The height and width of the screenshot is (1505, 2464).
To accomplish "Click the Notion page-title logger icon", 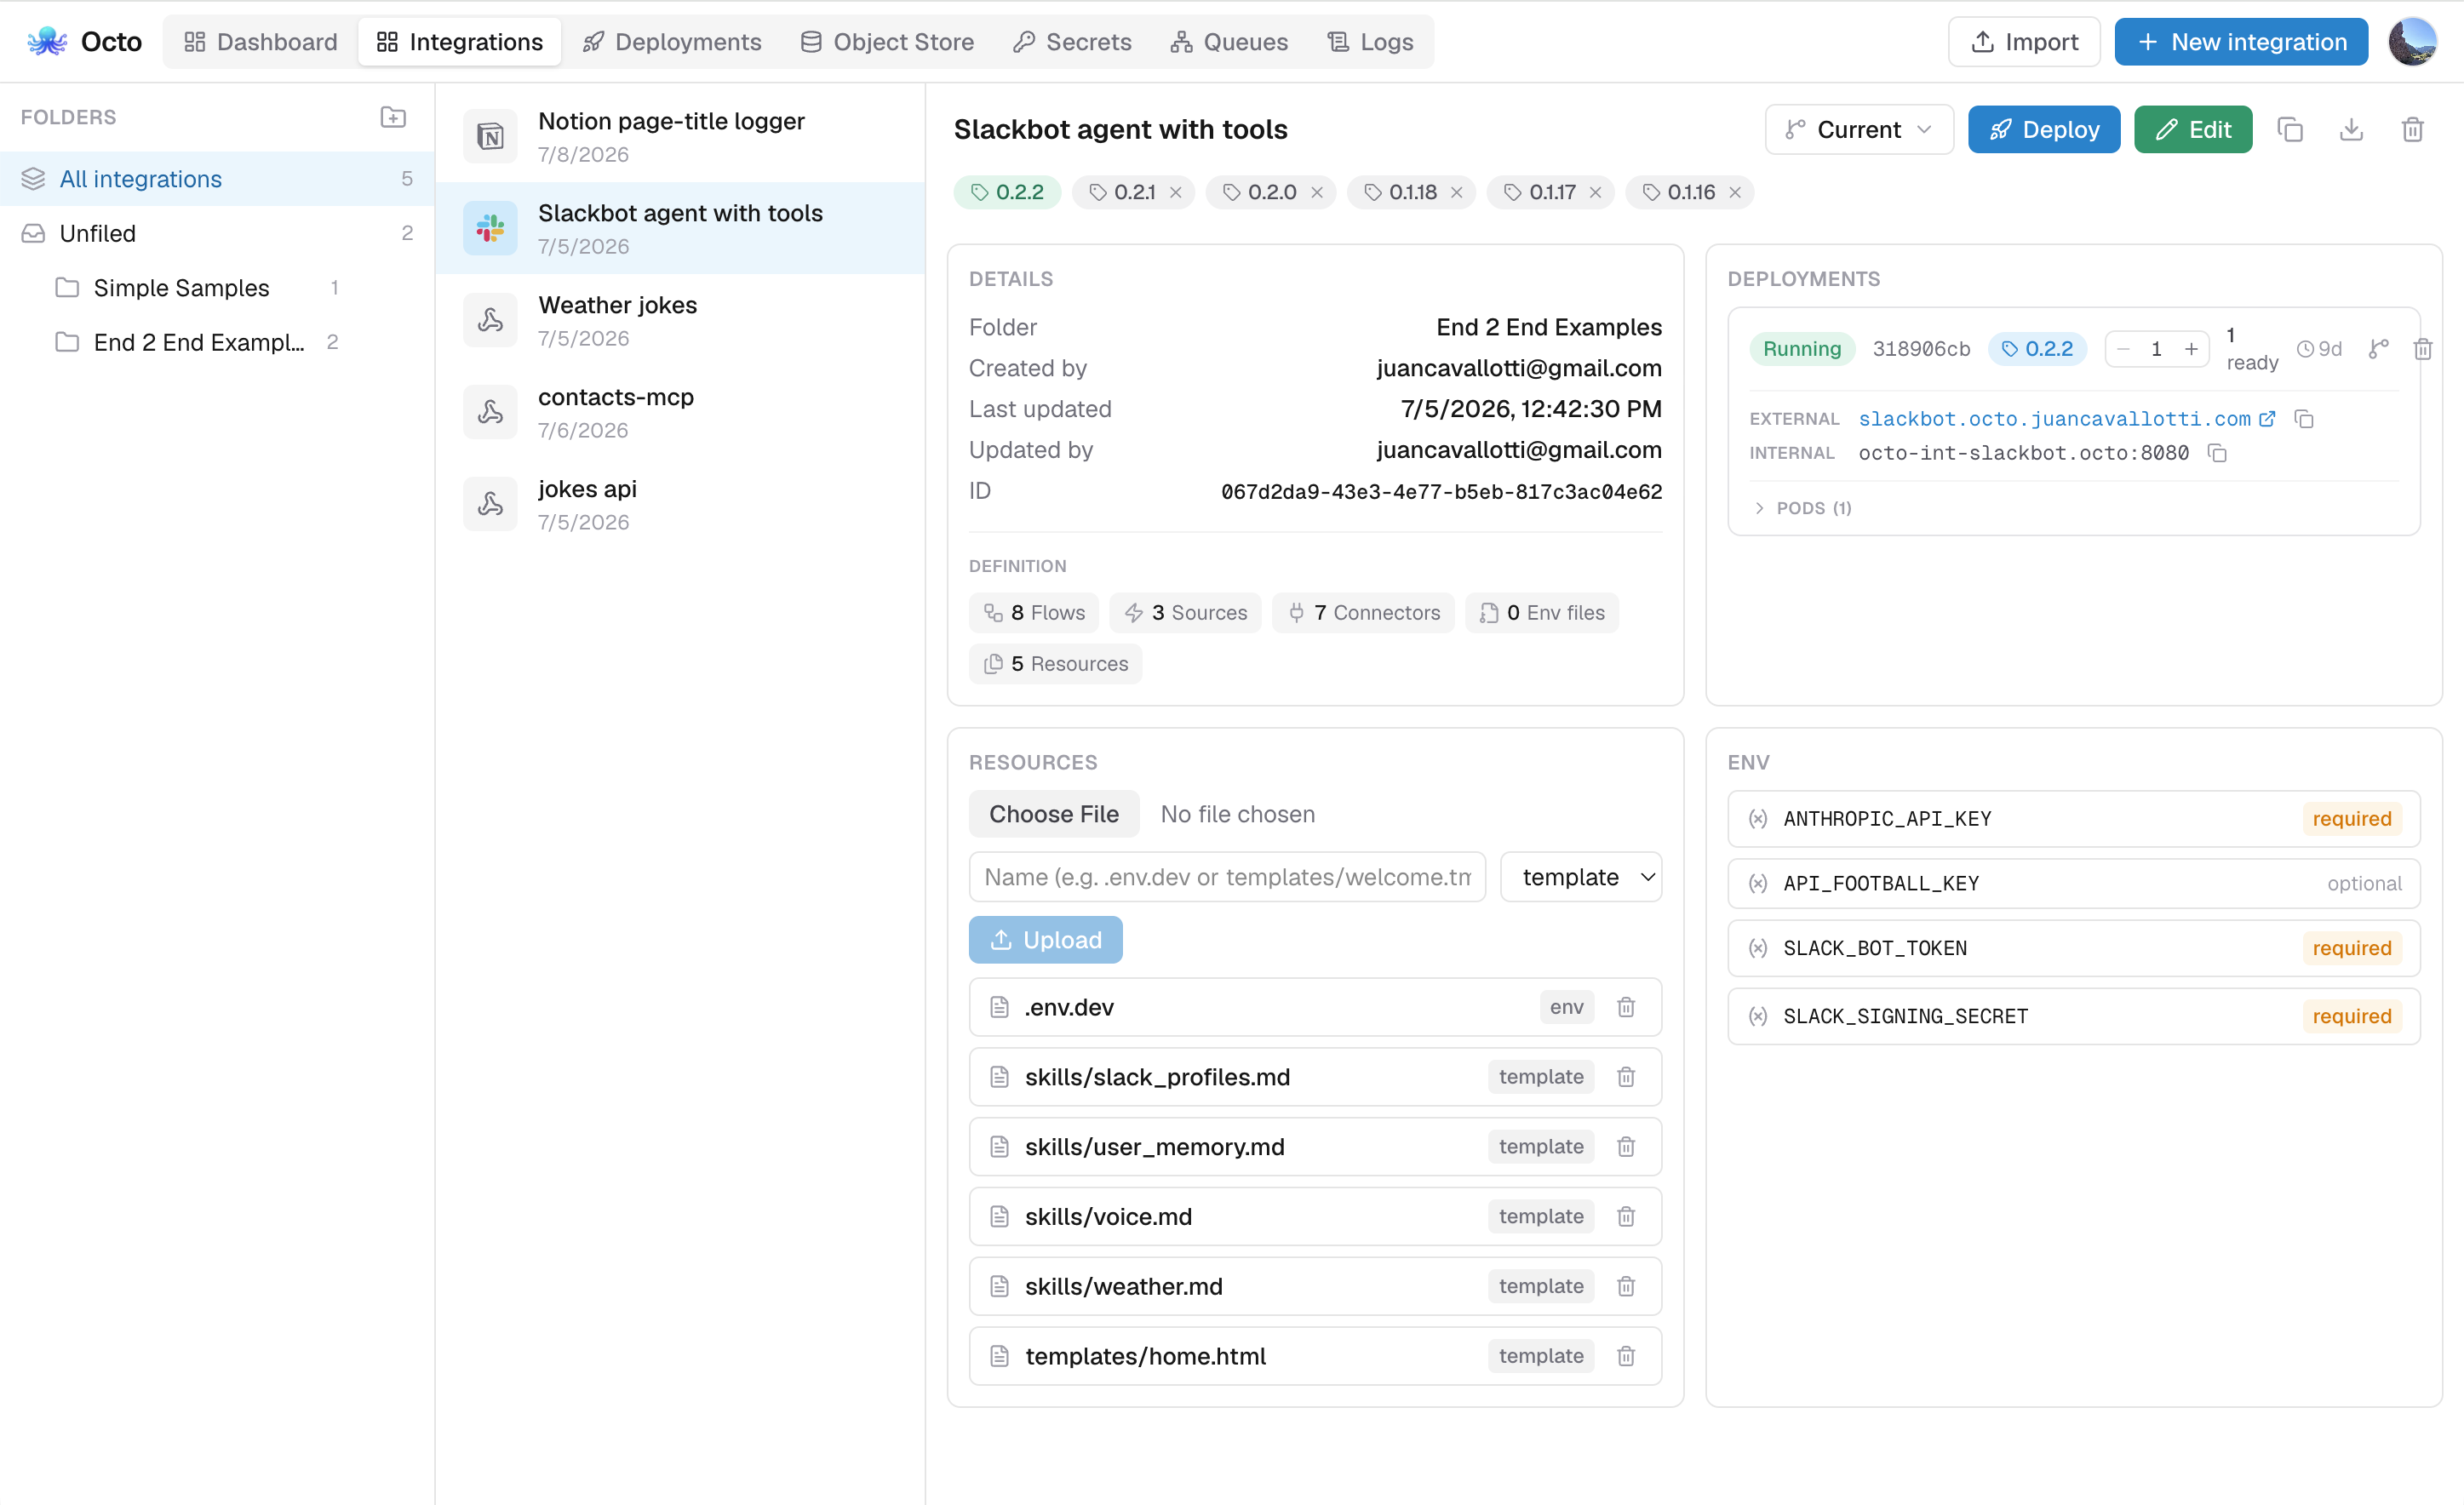I will tap(490, 136).
